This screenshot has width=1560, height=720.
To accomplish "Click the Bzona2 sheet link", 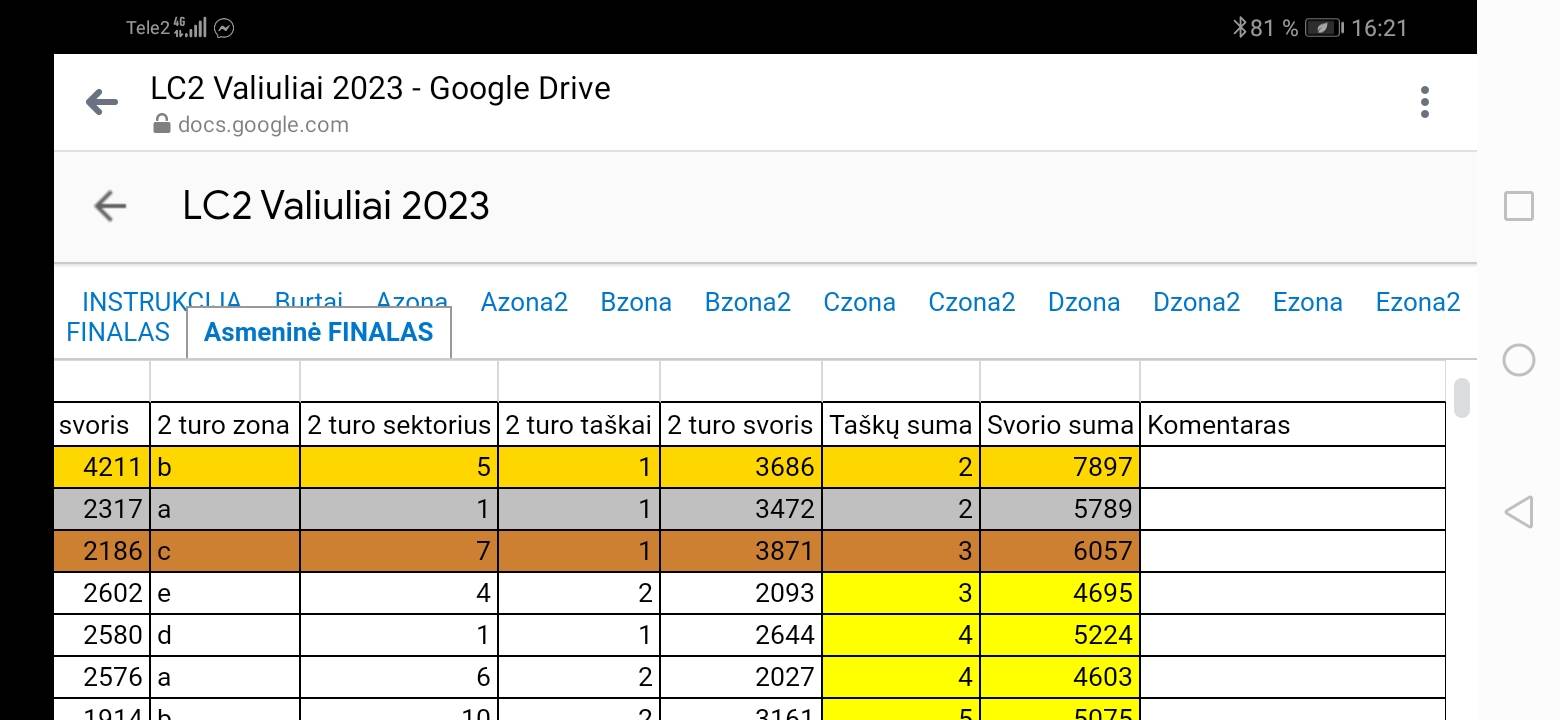I will 747,302.
